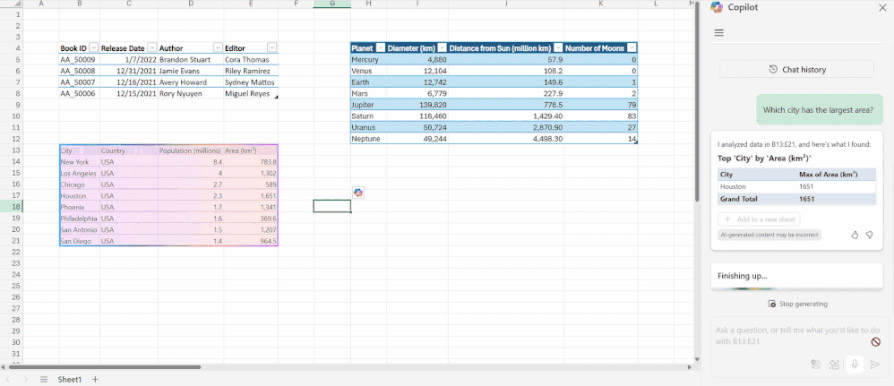The width and height of the screenshot is (894, 386).
Task: Click Stop generating
Action: coord(797,304)
